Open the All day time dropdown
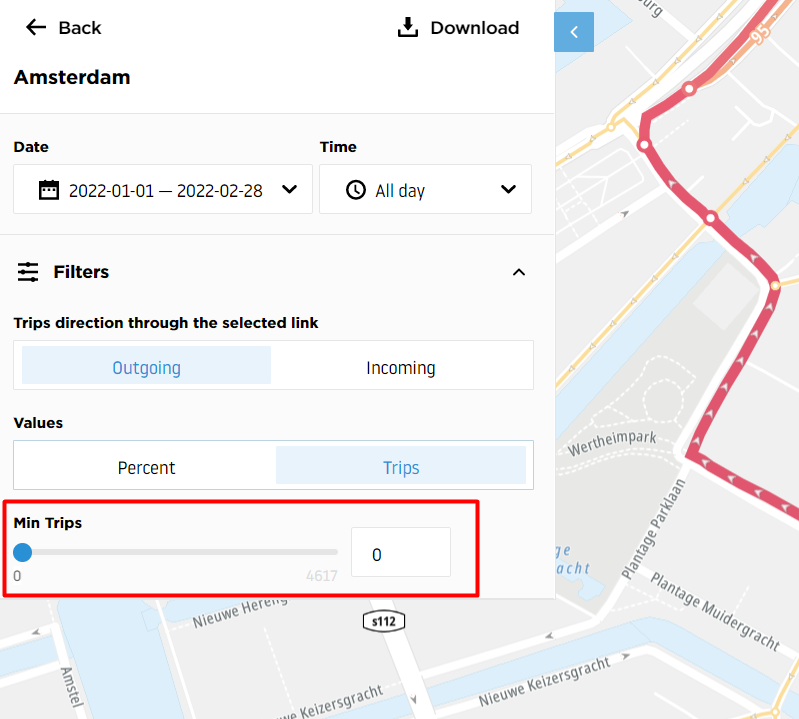Screen dimensions: 799x719 [425, 190]
